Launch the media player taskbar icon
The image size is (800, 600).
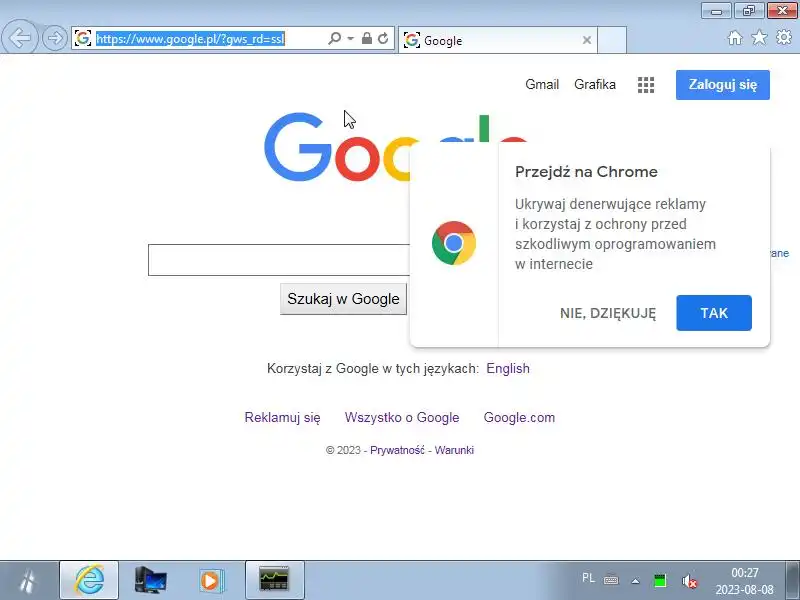(211, 580)
